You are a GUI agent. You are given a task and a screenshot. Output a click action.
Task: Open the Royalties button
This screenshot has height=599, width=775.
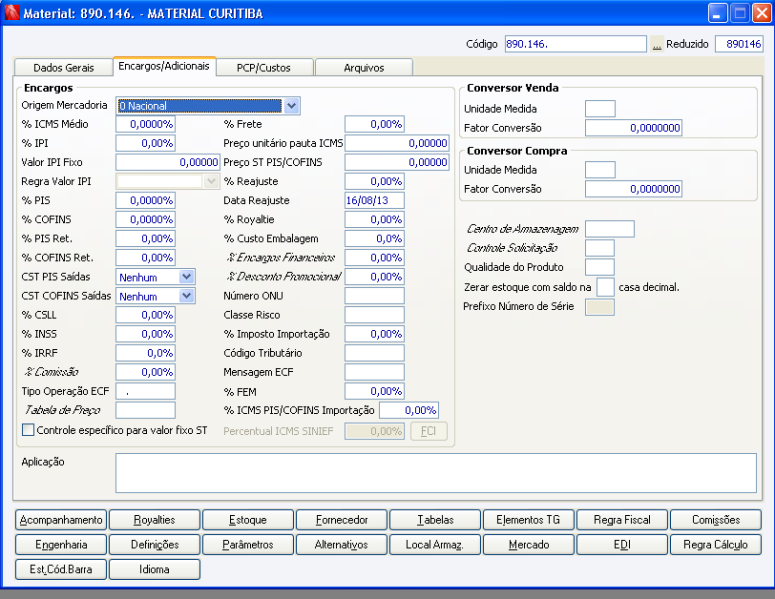(154, 520)
